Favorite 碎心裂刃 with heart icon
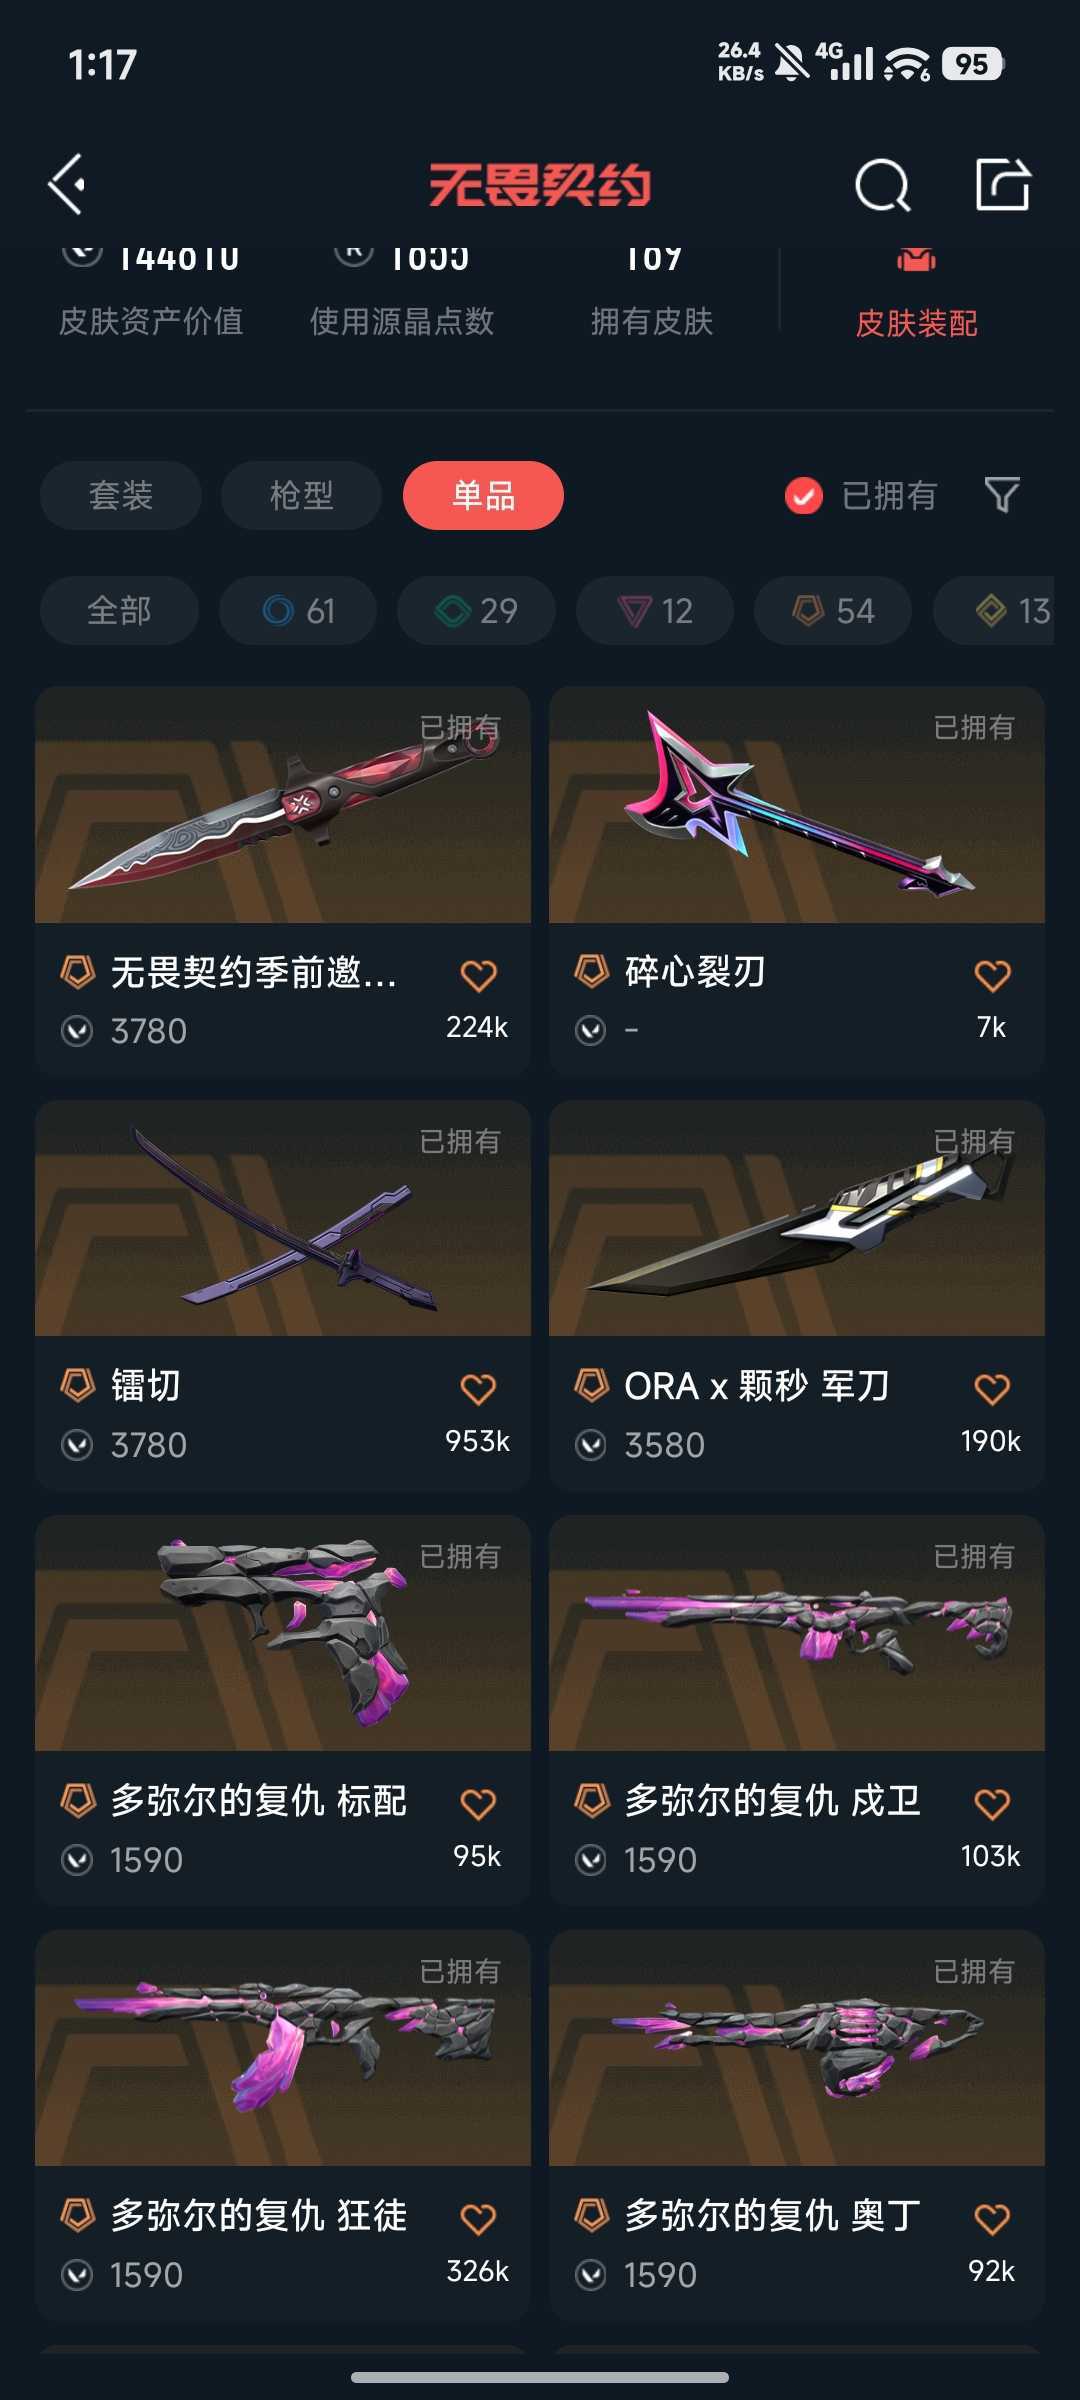The image size is (1080, 2400). [x=992, y=975]
